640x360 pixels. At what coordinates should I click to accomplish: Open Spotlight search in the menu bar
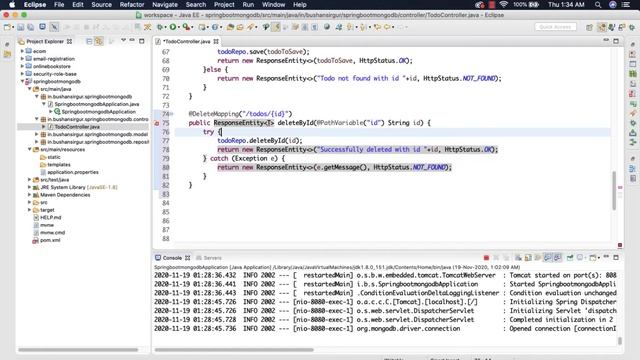(598, 5)
